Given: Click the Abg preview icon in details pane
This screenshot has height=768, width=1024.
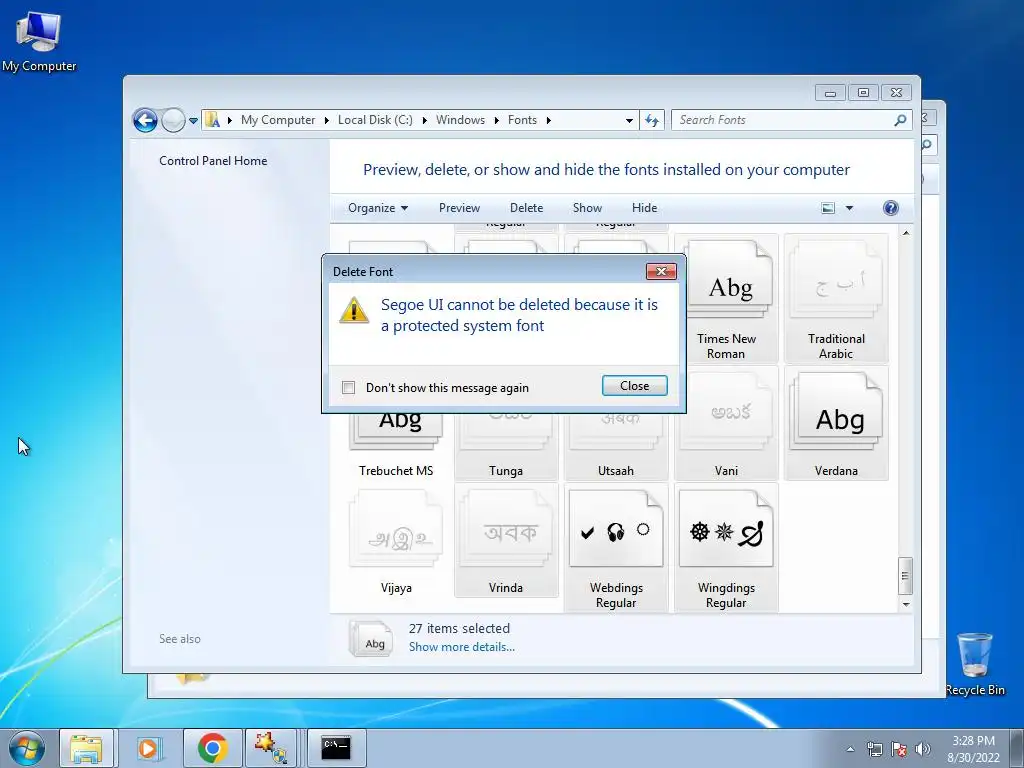Looking at the screenshot, I should (x=371, y=638).
